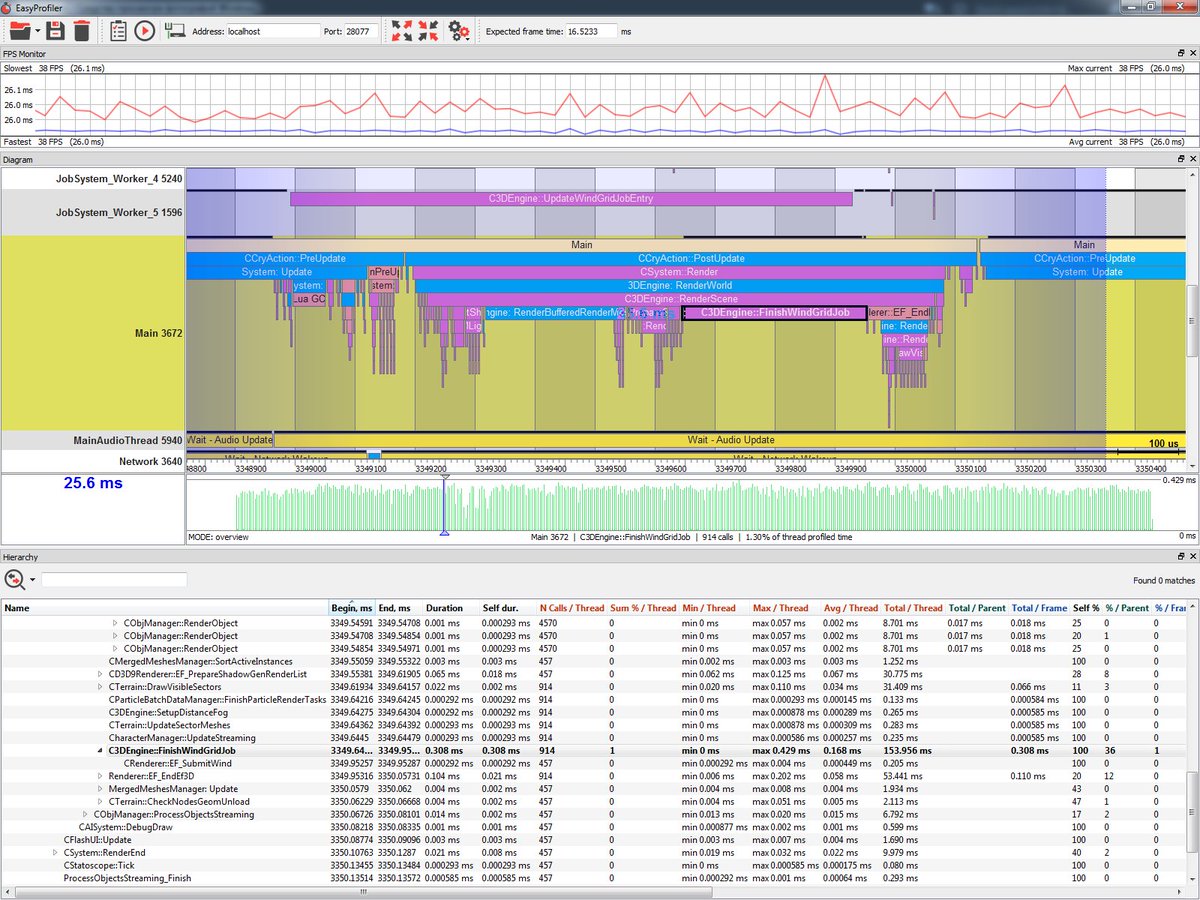This screenshot has height=900, width=1200.
Task: Click the expand all arrows icon
Action: [402, 31]
